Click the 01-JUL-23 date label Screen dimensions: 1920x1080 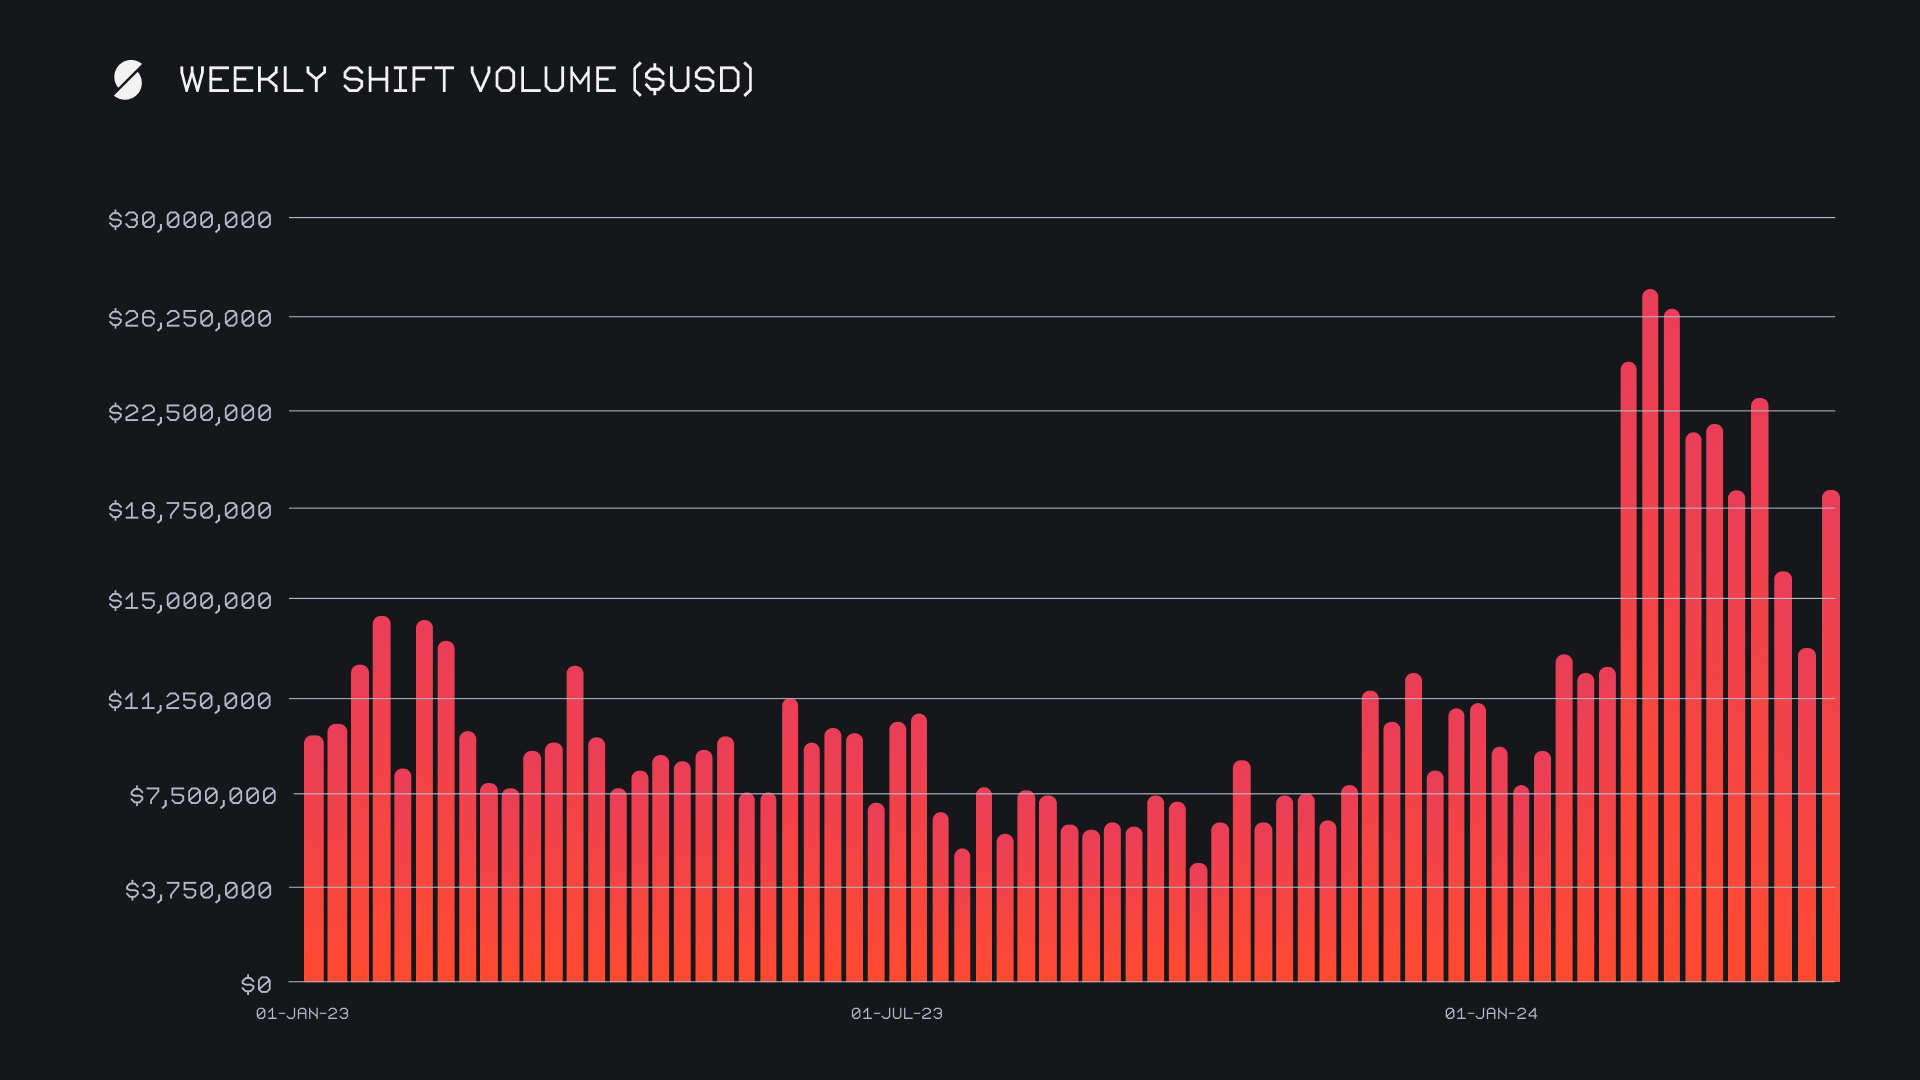[897, 1013]
